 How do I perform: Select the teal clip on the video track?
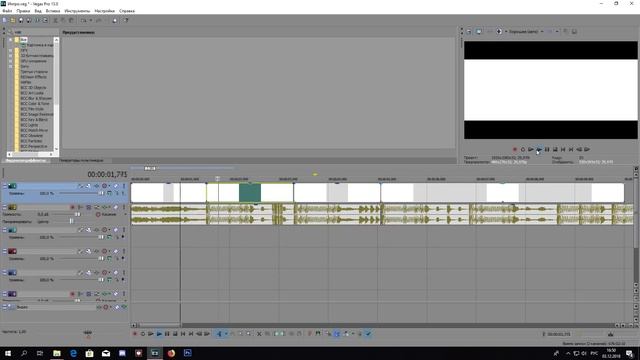(250, 193)
